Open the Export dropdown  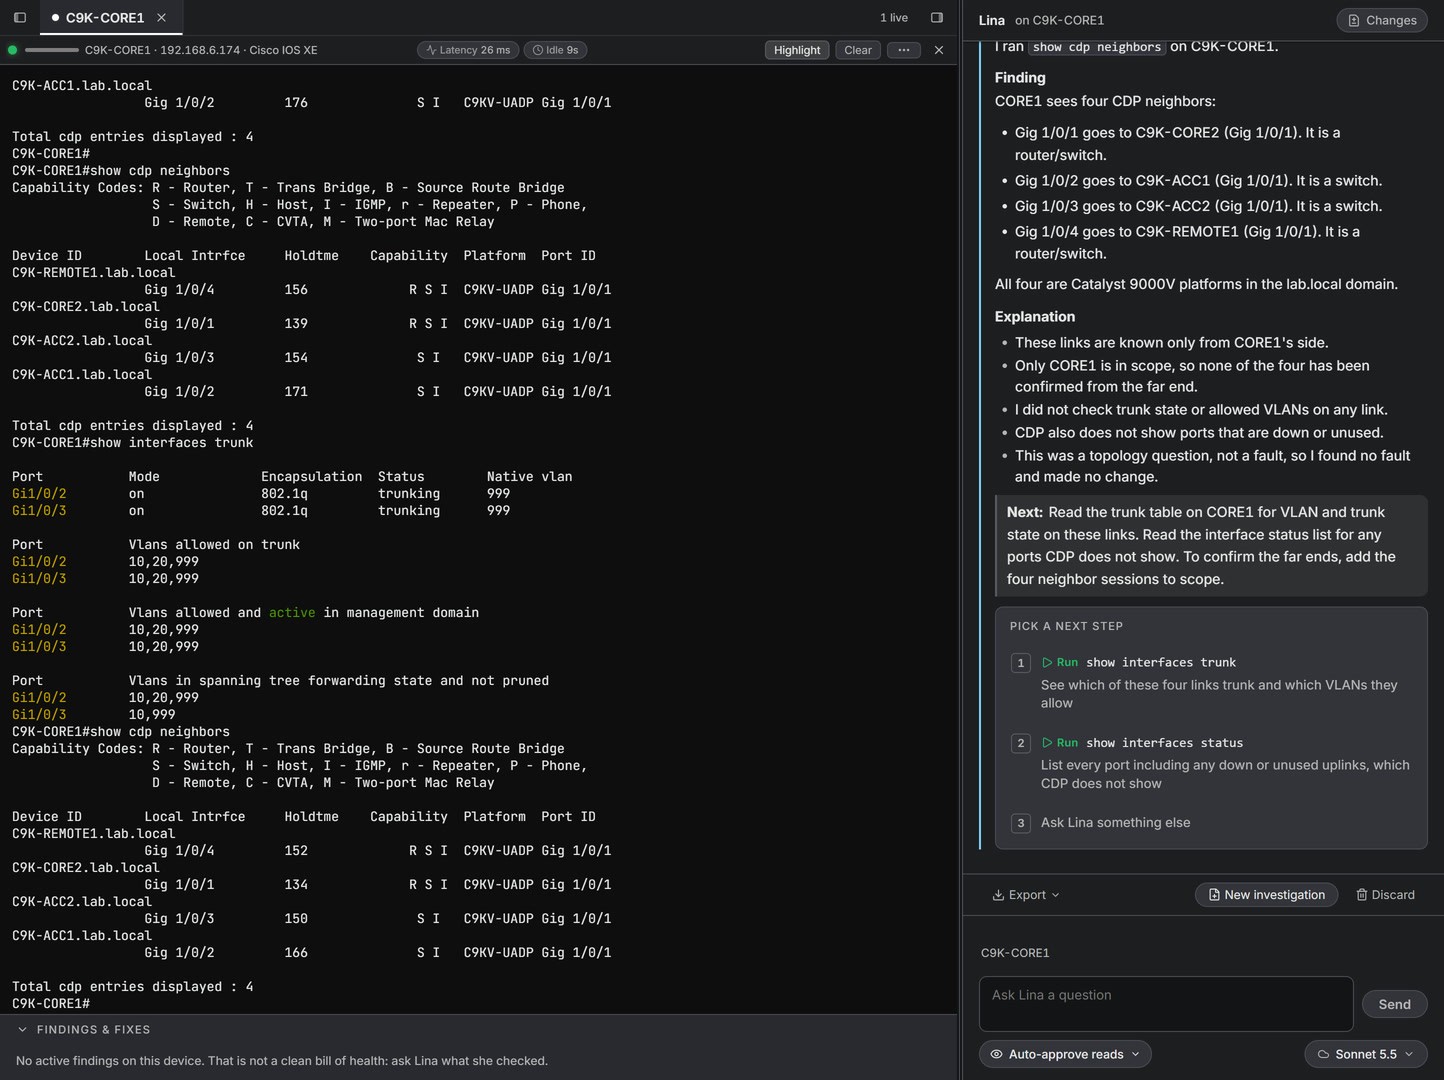(1026, 895)
